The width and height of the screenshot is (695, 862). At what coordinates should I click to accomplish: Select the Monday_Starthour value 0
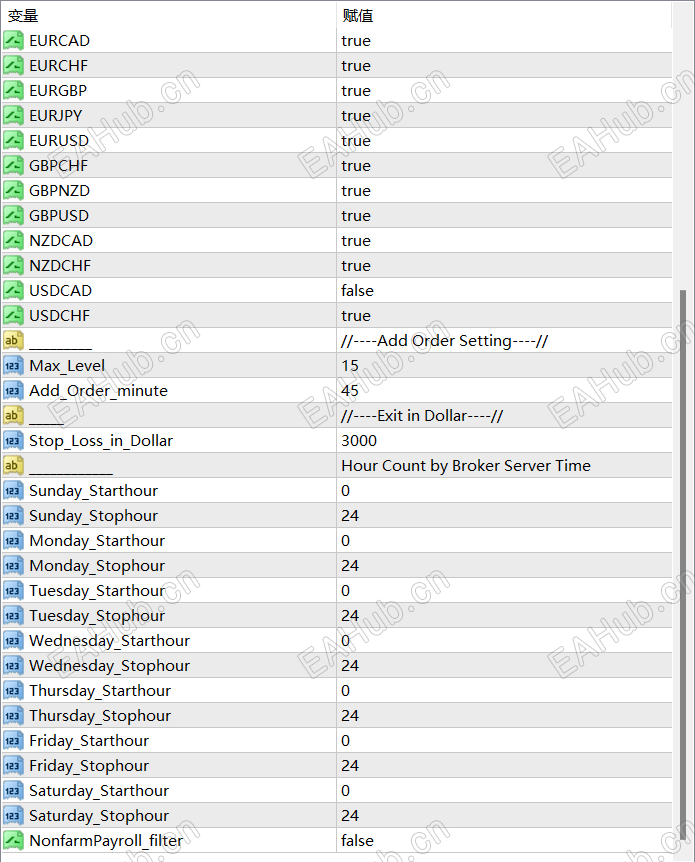[x=345, y=541]
